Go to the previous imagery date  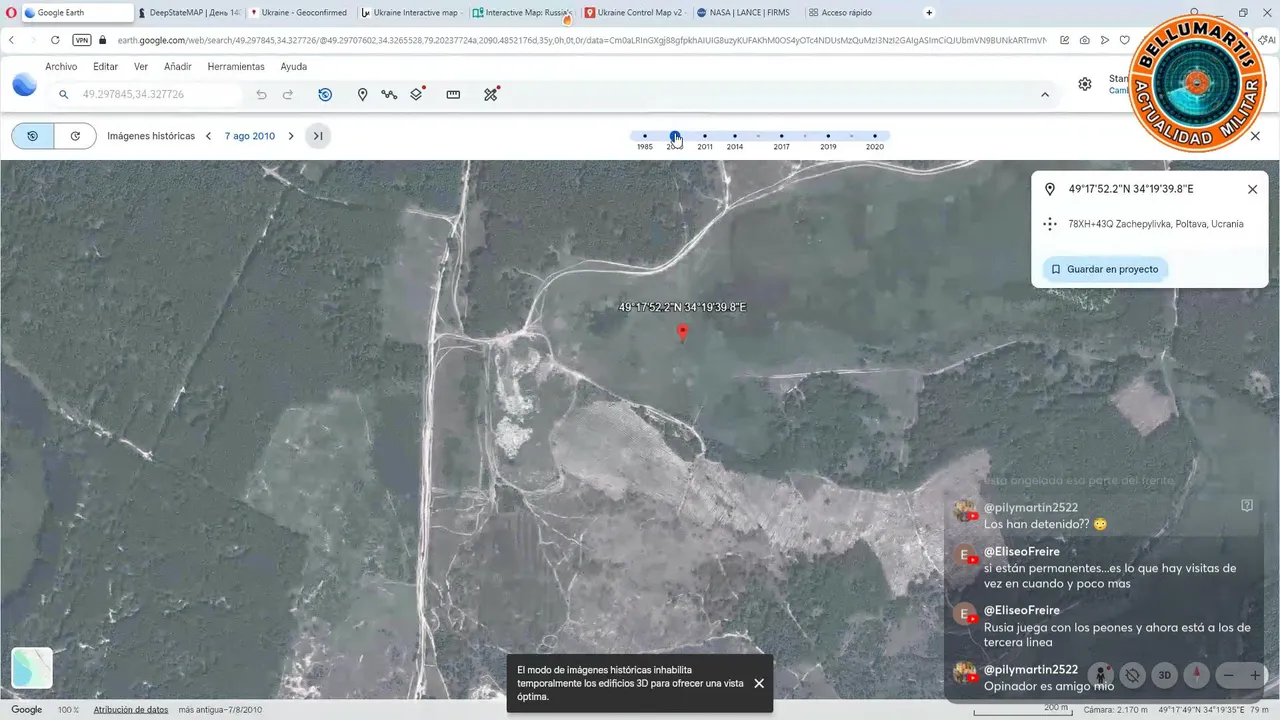208,136
